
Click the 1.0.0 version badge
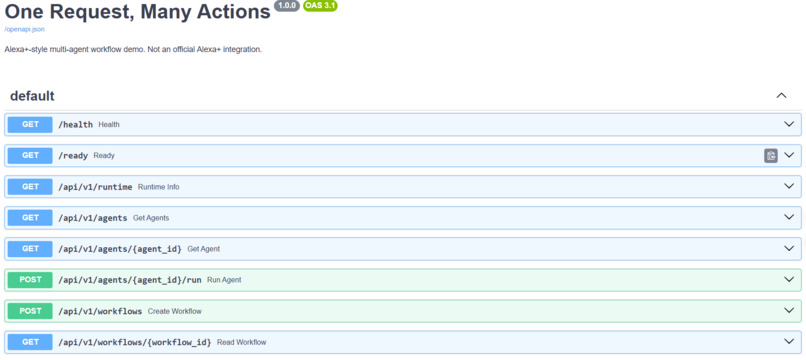click(287, 6)
